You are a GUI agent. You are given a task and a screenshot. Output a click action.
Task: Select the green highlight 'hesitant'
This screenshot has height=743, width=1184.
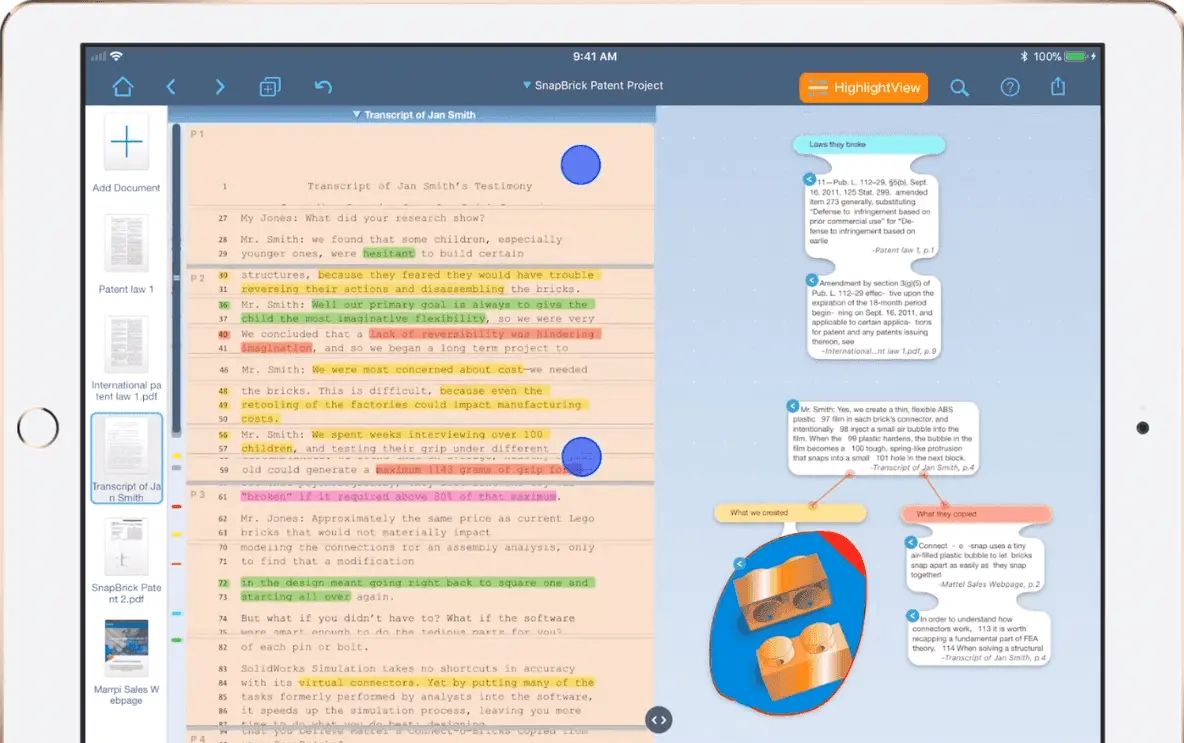[389, 254]
